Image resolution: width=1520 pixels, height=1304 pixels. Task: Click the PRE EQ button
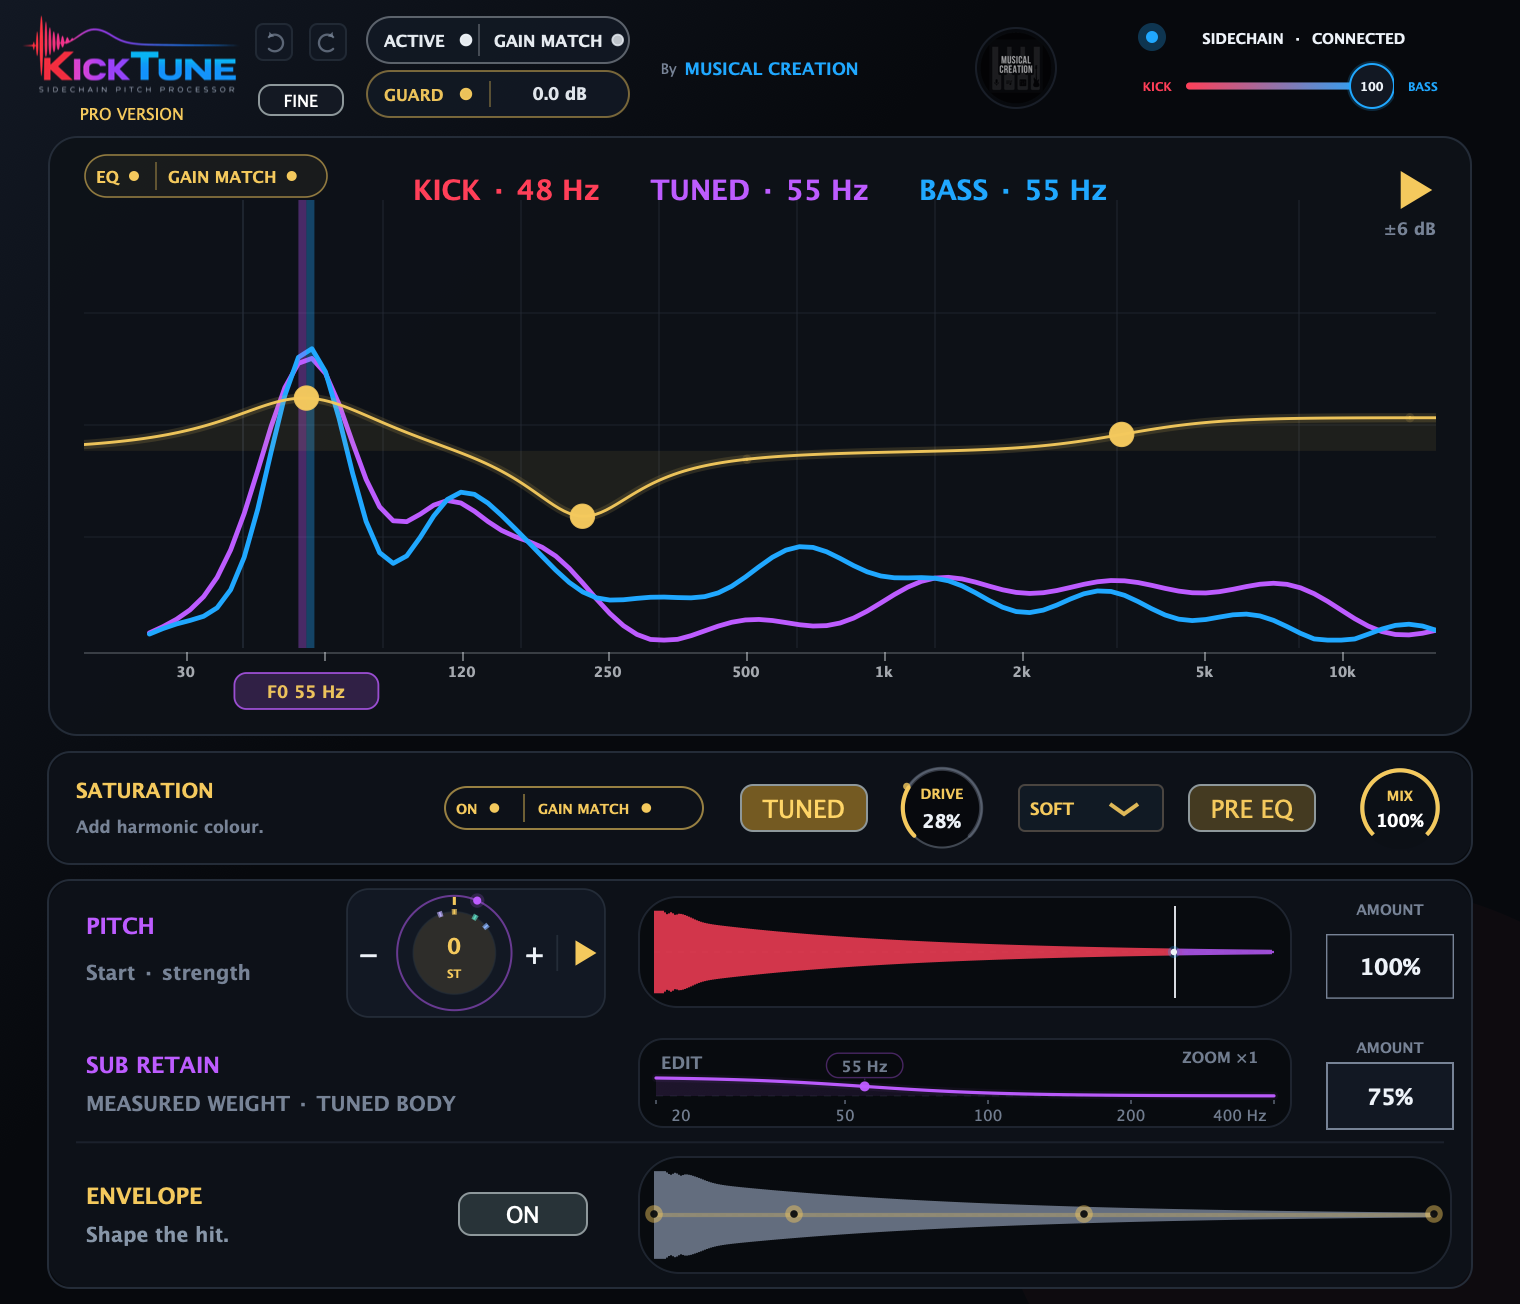1251,808
